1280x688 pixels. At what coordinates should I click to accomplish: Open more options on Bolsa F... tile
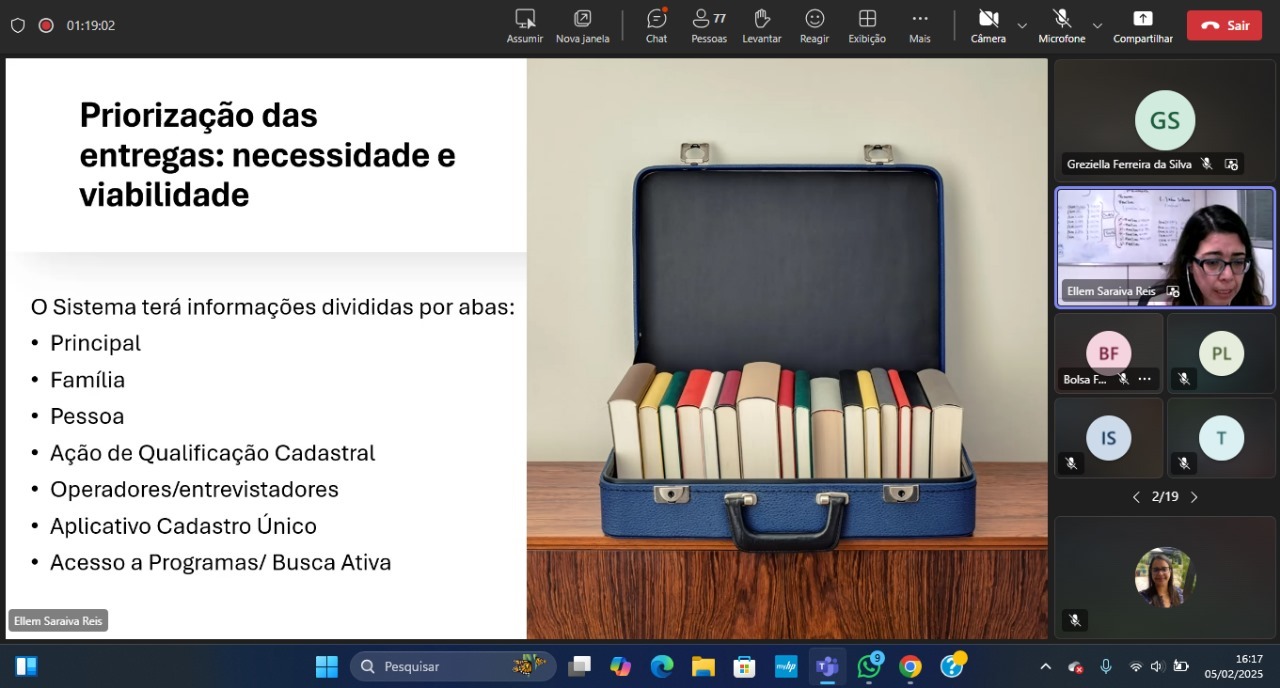pos(1145,379)
